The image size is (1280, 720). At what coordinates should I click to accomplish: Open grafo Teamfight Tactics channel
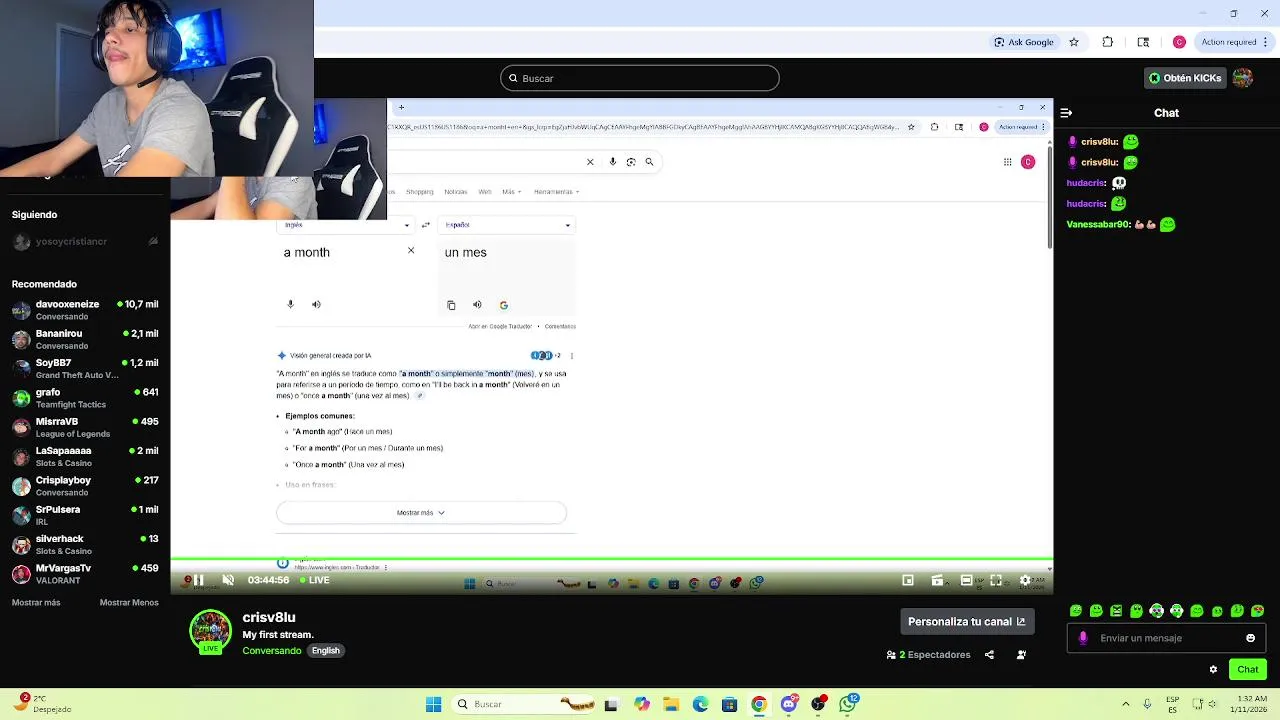click(x=85, y=398)
